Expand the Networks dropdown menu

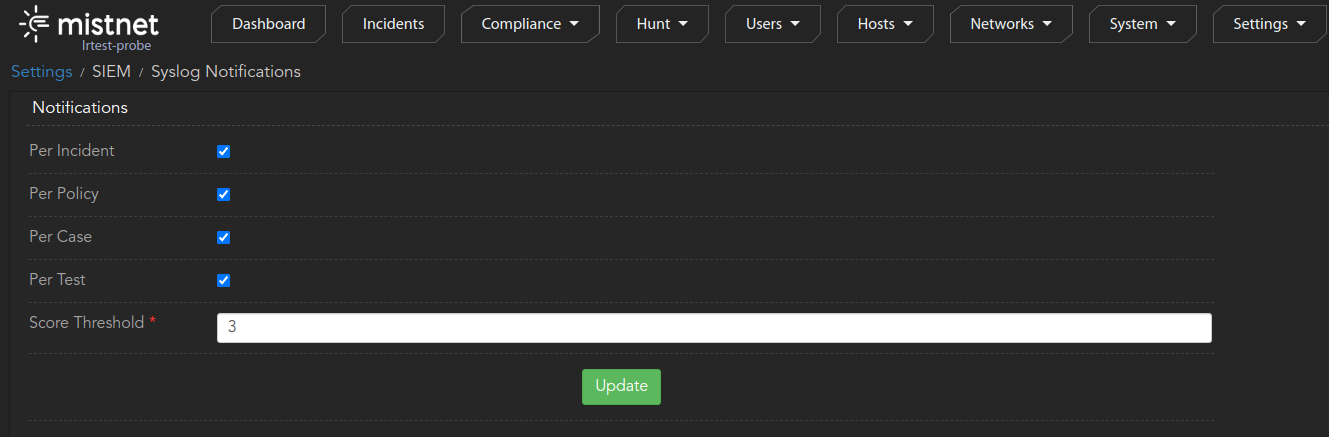1011,24
